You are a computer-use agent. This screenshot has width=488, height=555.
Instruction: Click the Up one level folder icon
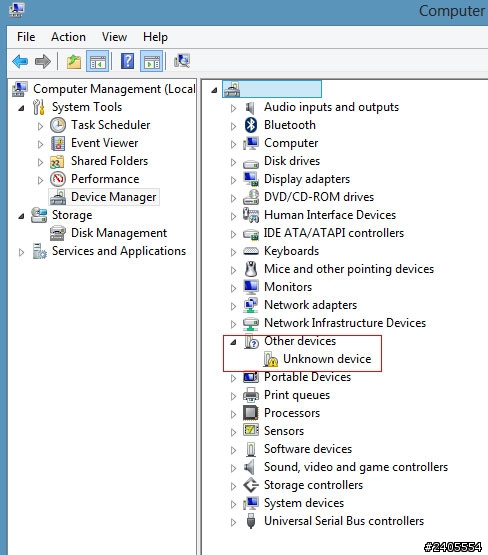point(74,62)
